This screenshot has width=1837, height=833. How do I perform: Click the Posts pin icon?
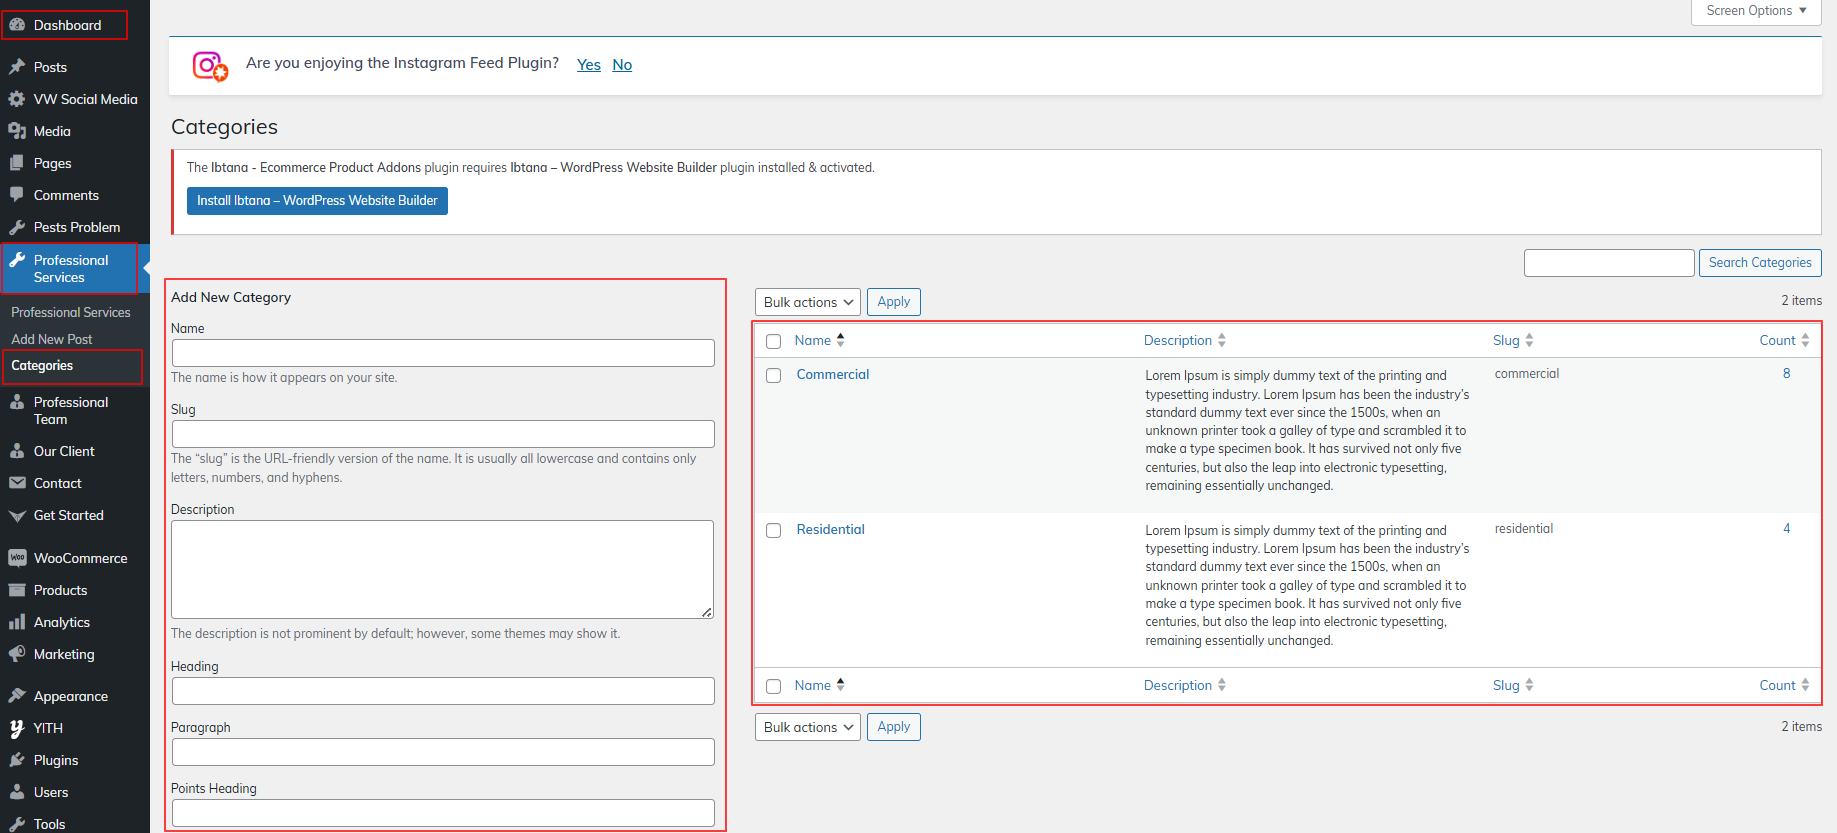point(17,67)
